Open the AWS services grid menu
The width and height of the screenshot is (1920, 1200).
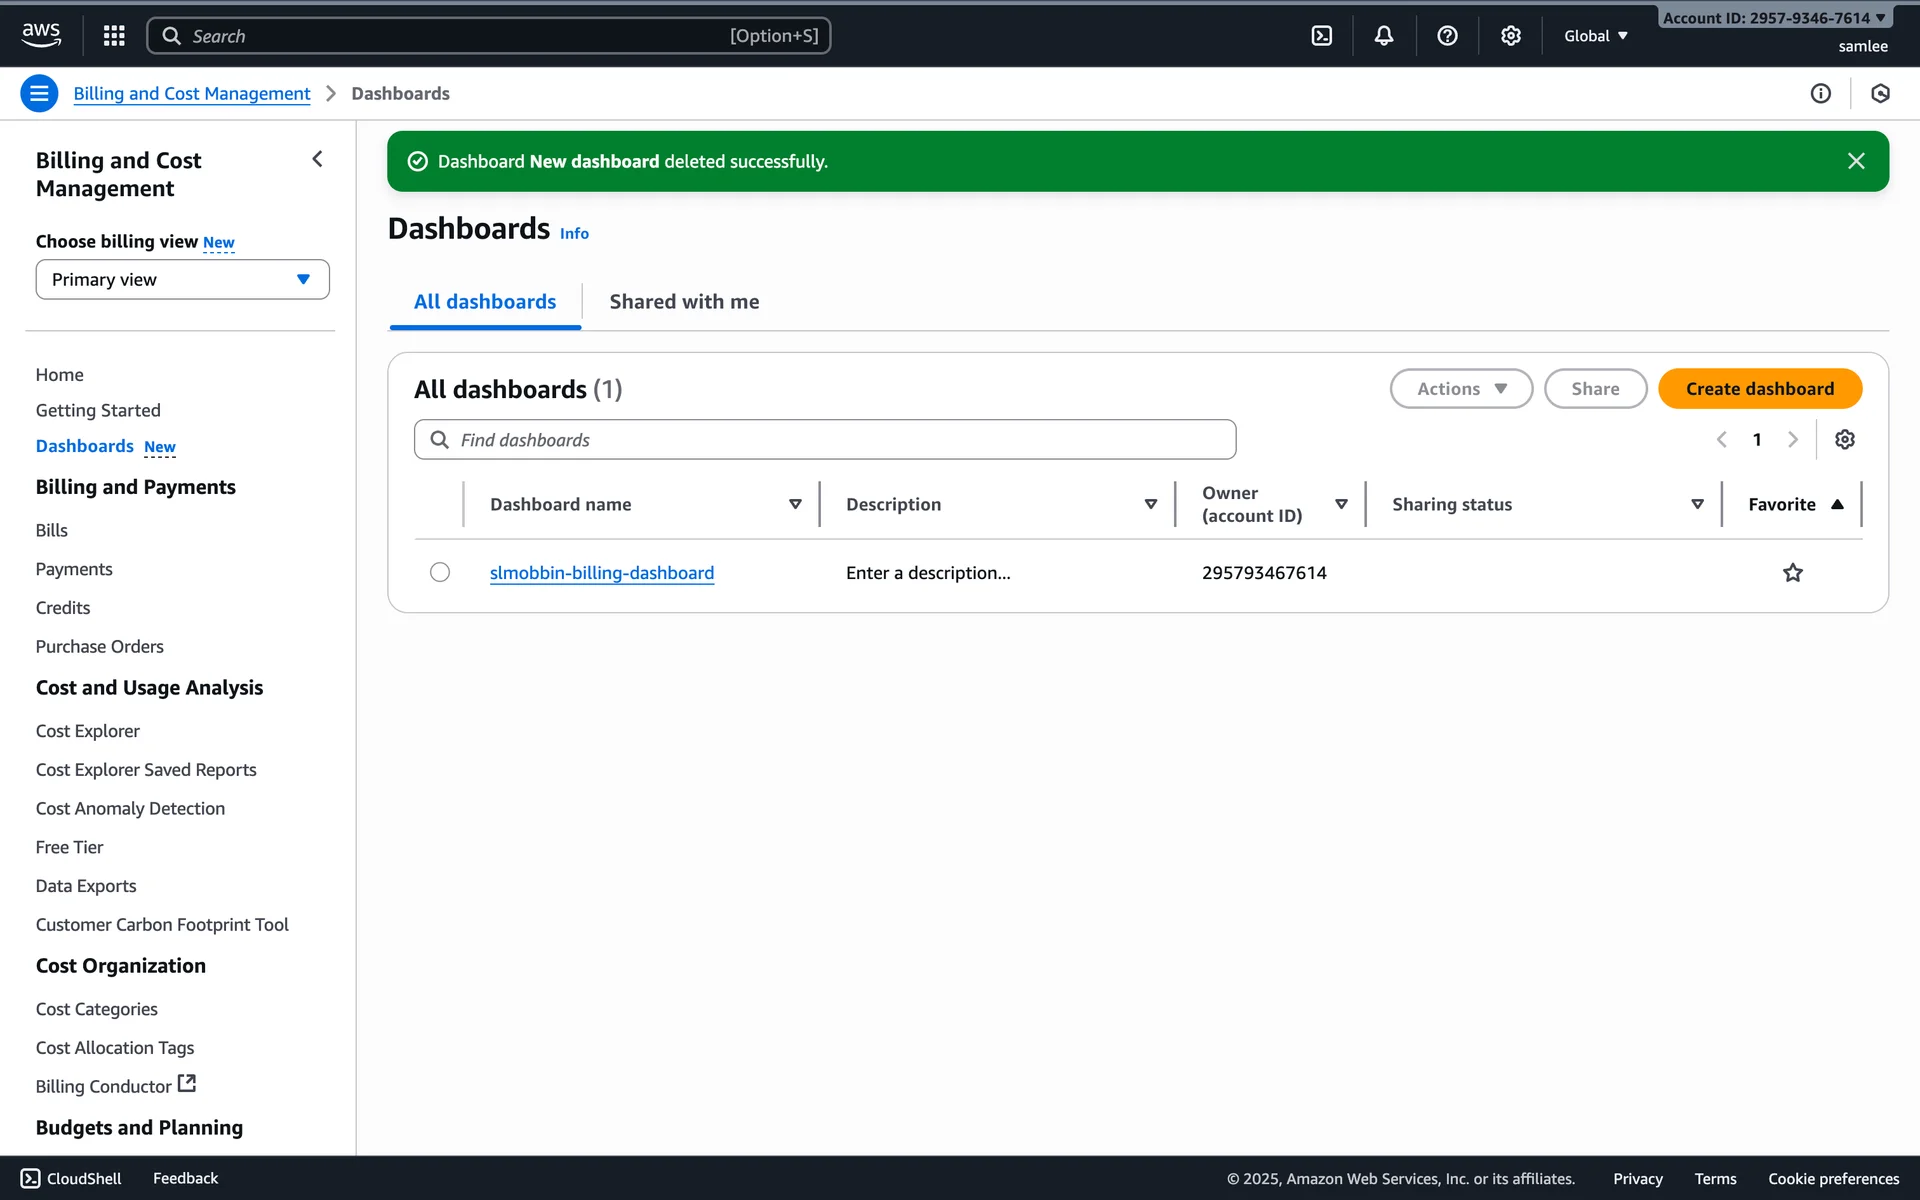(x=114, y=36)
